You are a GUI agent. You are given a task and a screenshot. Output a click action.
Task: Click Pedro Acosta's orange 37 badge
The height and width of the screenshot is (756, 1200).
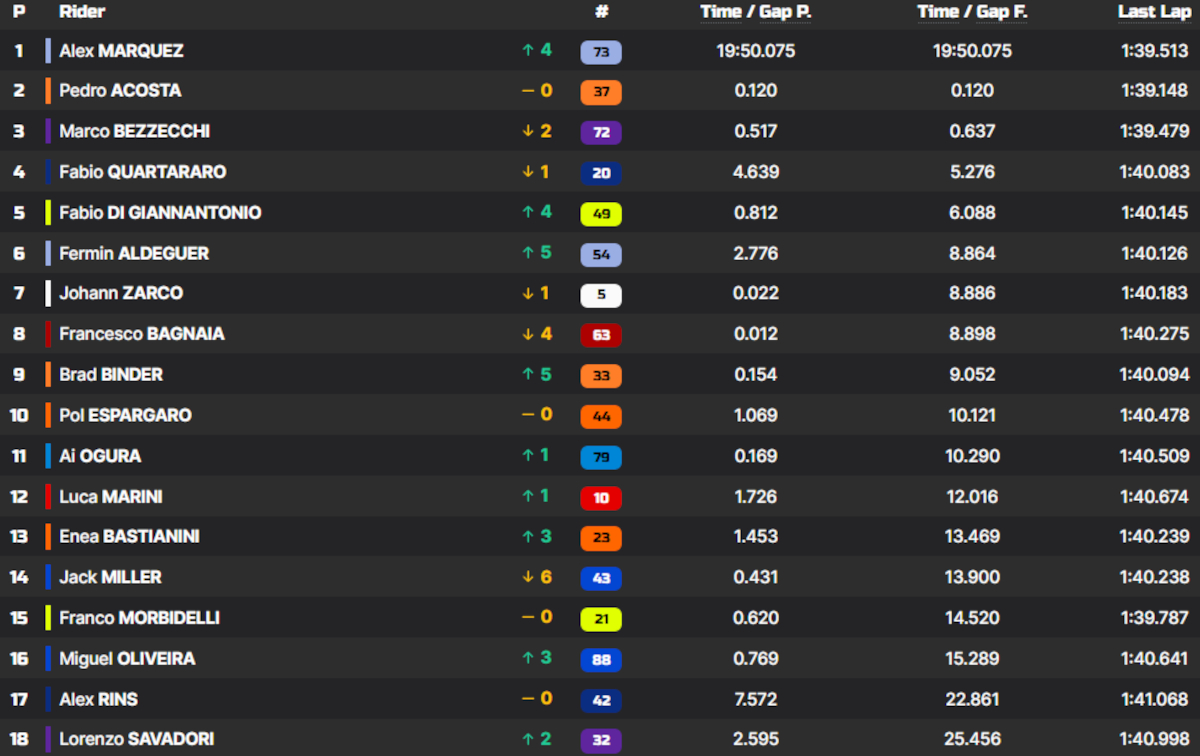[601, 92]
